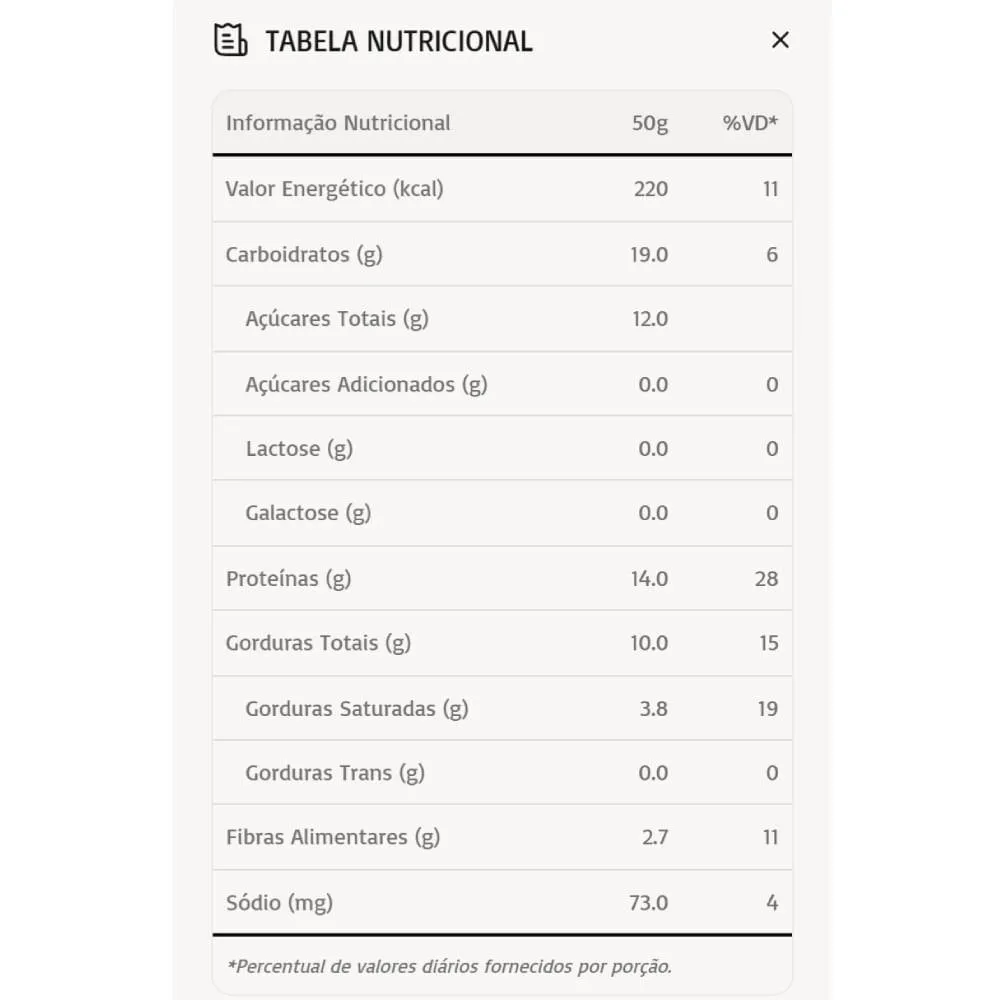Select the Lactose (g) row label
The width and height of the screenshot is (1000, 1000).
pyautogui.click(x=299, y=448)
